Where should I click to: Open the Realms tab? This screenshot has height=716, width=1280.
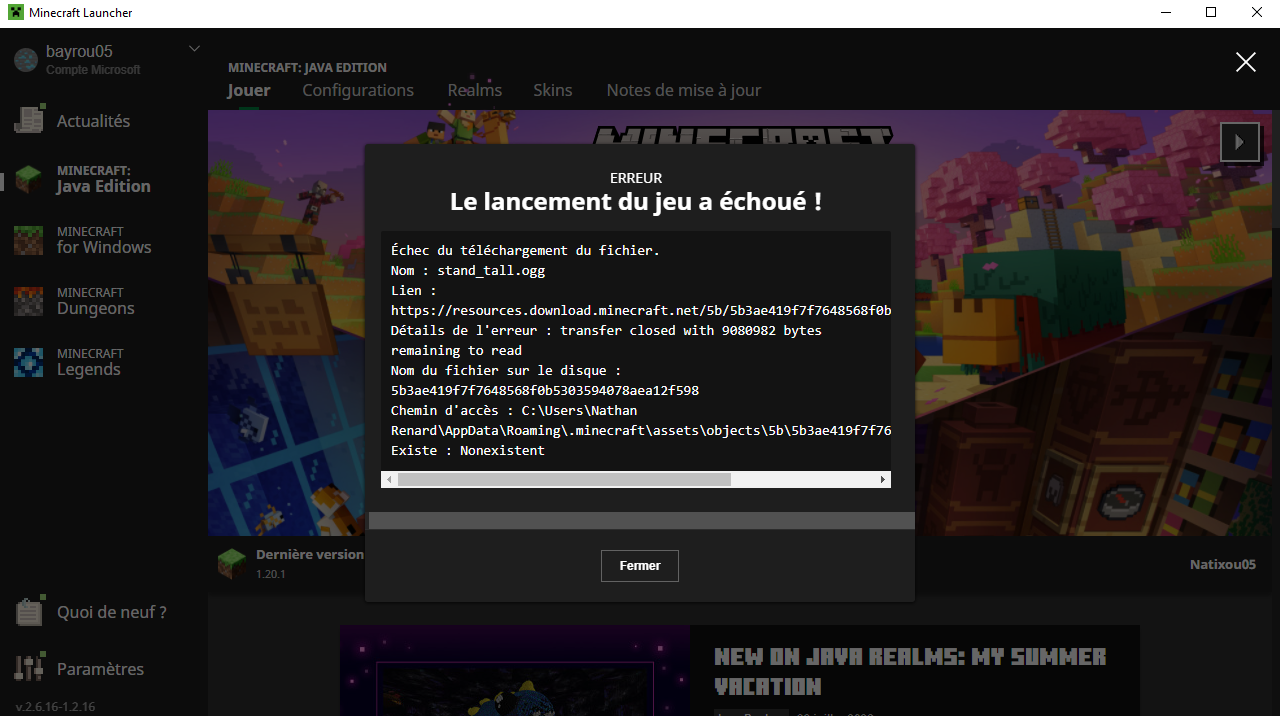click(475, 90)
